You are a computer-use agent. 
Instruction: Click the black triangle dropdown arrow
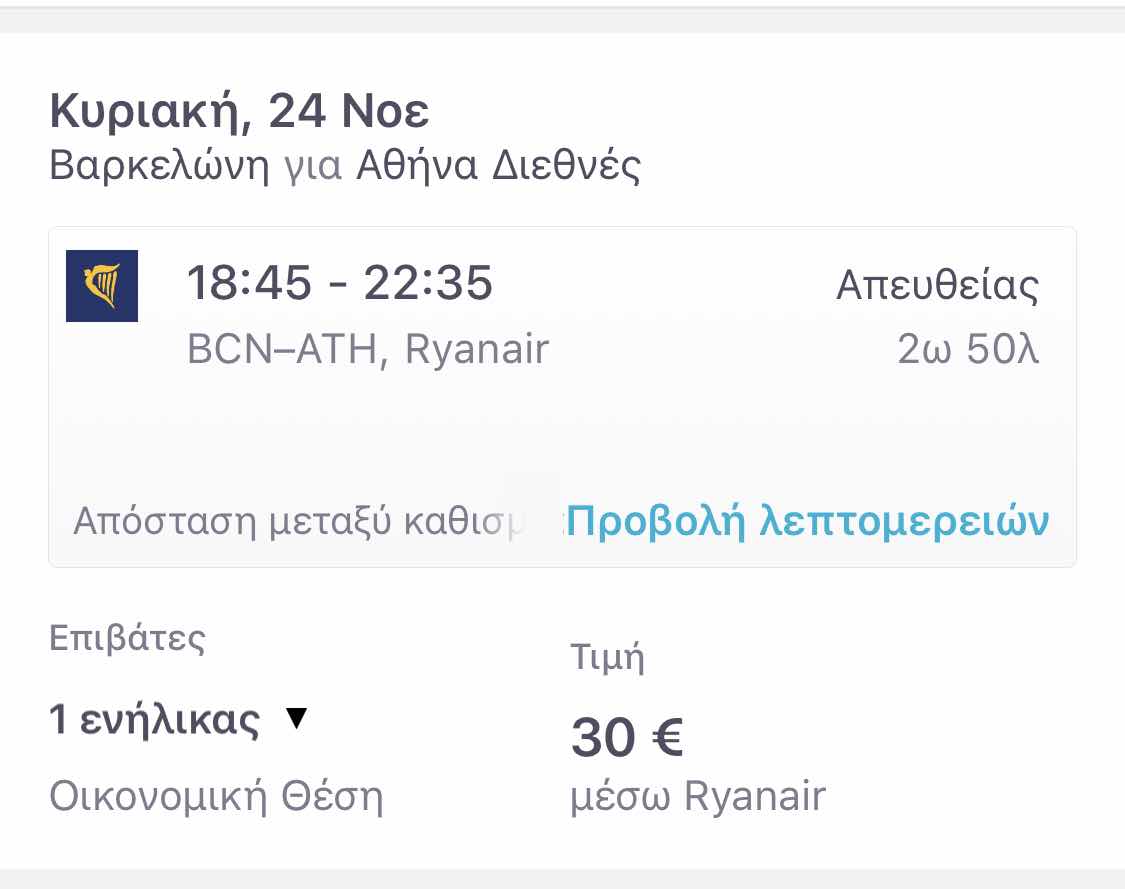pos(295,718)
